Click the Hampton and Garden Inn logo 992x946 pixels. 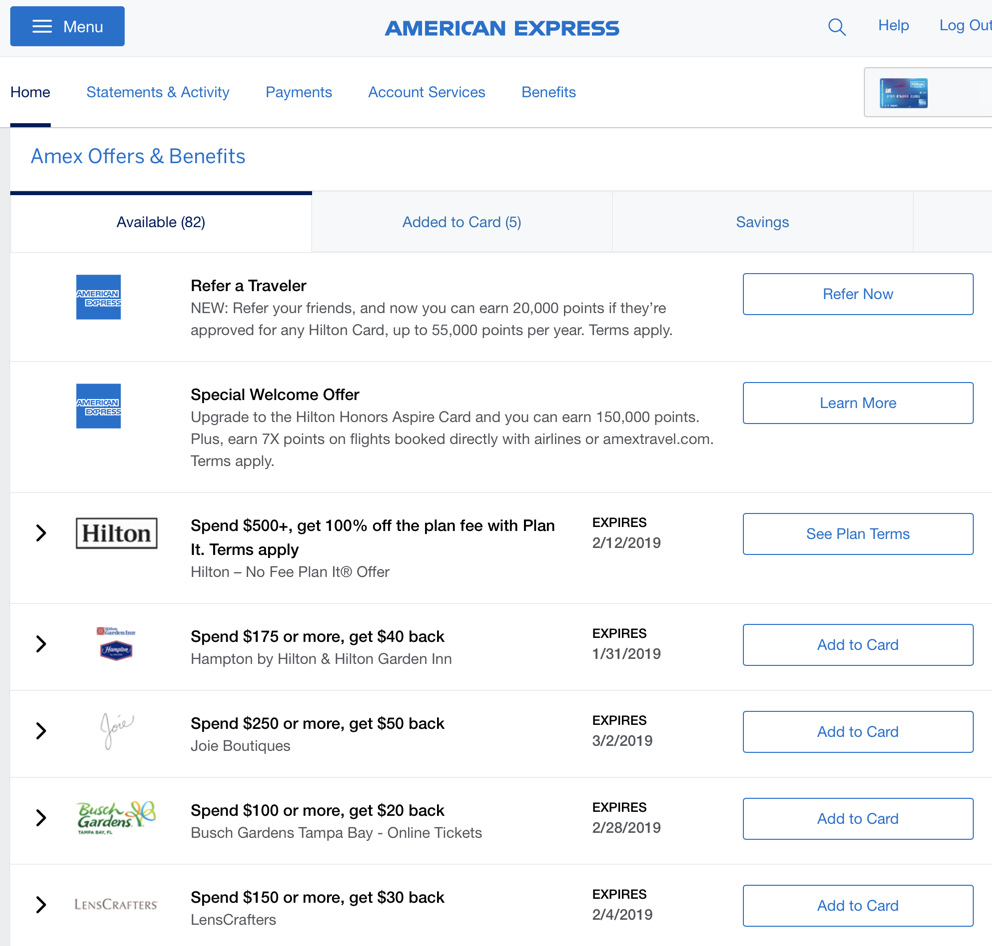coord(116,644)
